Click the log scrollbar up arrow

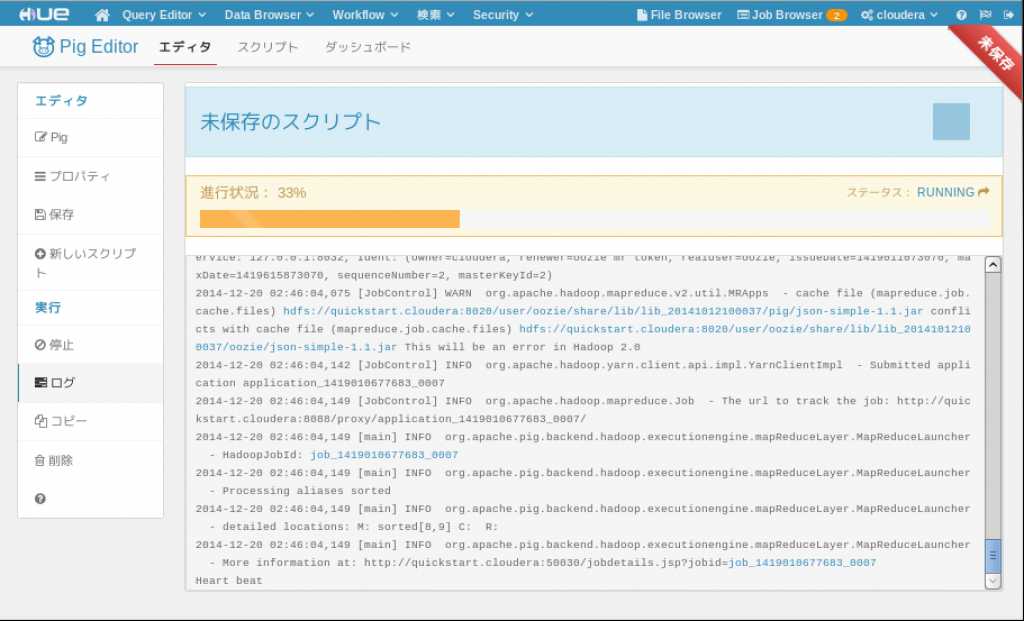point(993,264)
